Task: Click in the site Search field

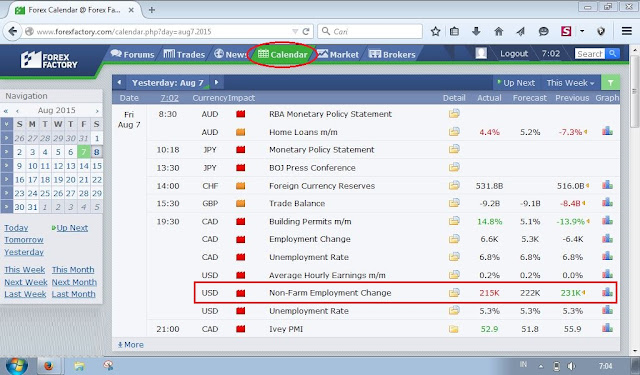Action: click(x=590, y=53)
